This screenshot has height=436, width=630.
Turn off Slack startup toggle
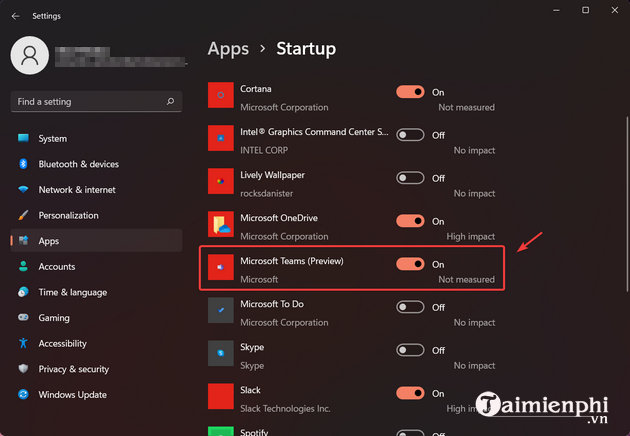coord(410,393)
